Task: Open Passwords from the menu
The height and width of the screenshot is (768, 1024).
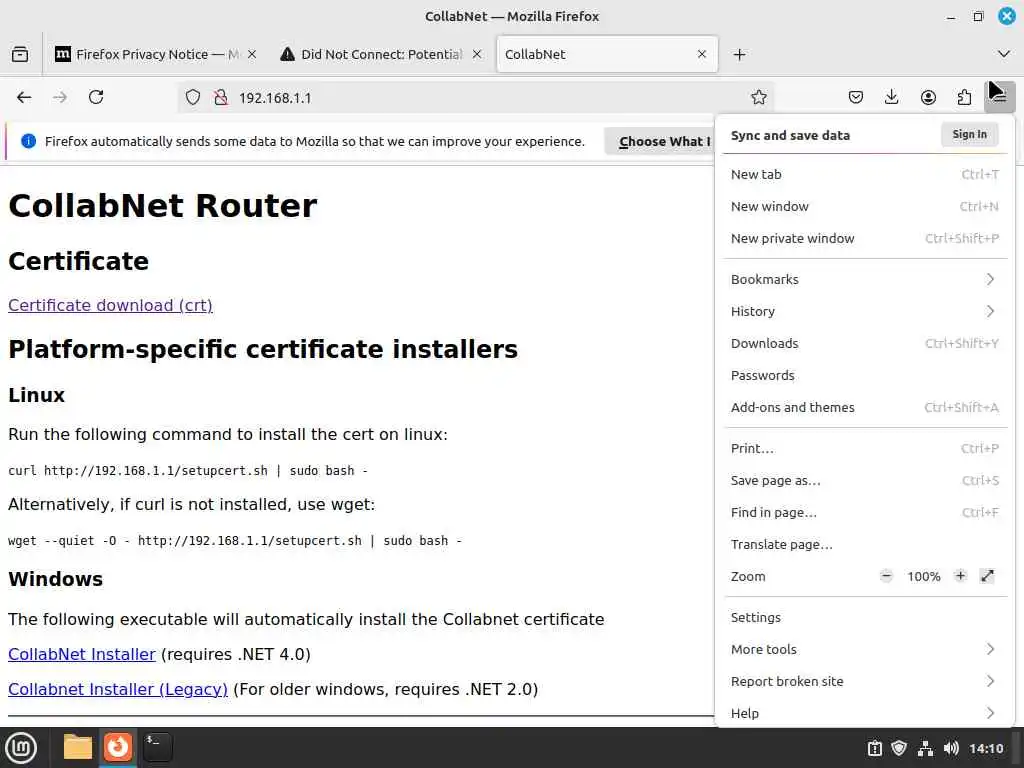Action: pos(865,376)
